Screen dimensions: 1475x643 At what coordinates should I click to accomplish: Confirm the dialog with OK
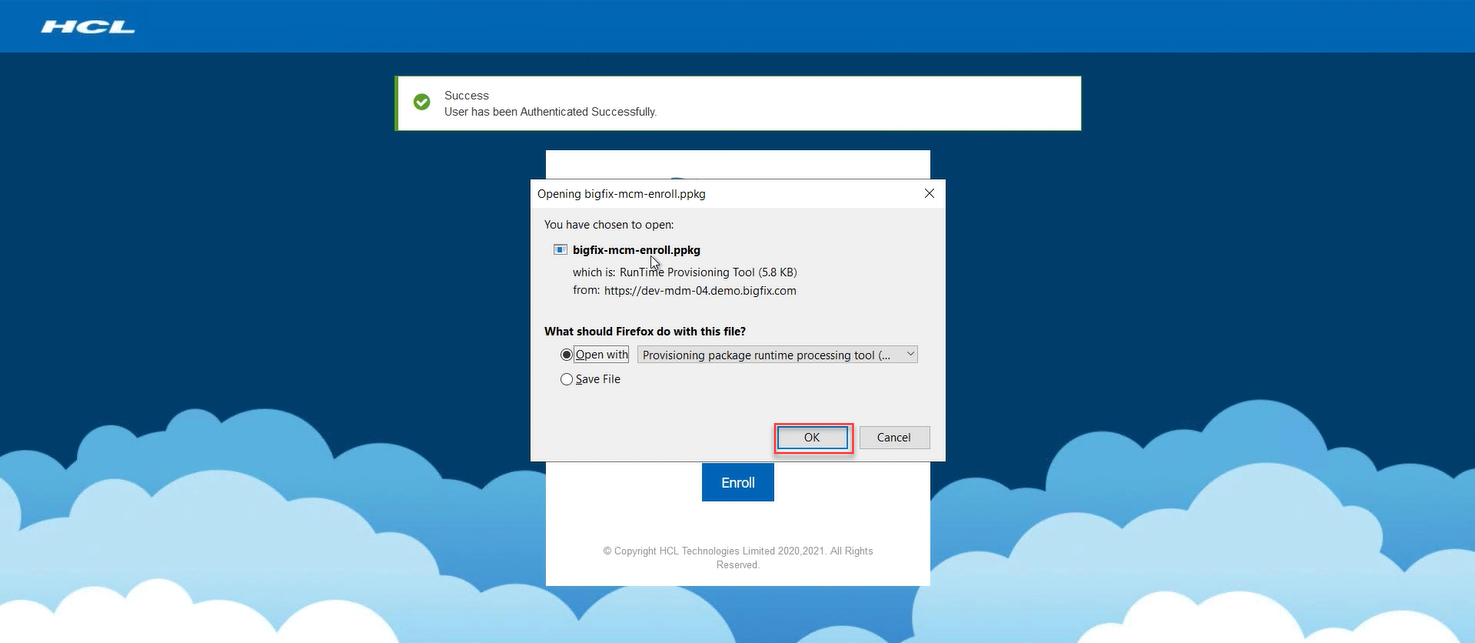pyautogui.click(x=812, y=437)
